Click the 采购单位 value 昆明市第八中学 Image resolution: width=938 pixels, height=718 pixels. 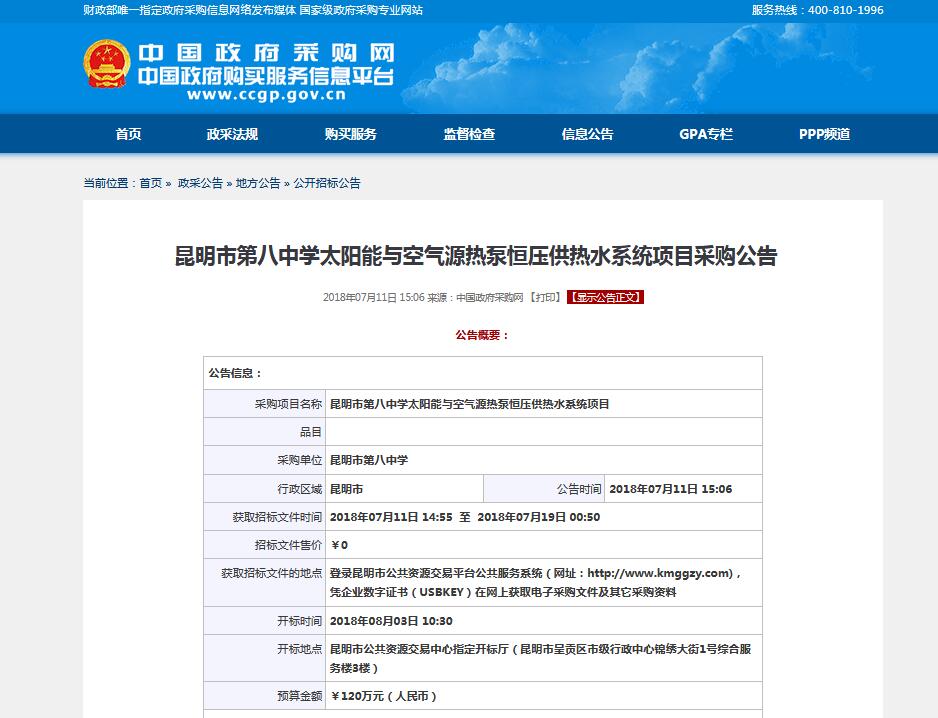pyautogui.click(x=369, y=460)
